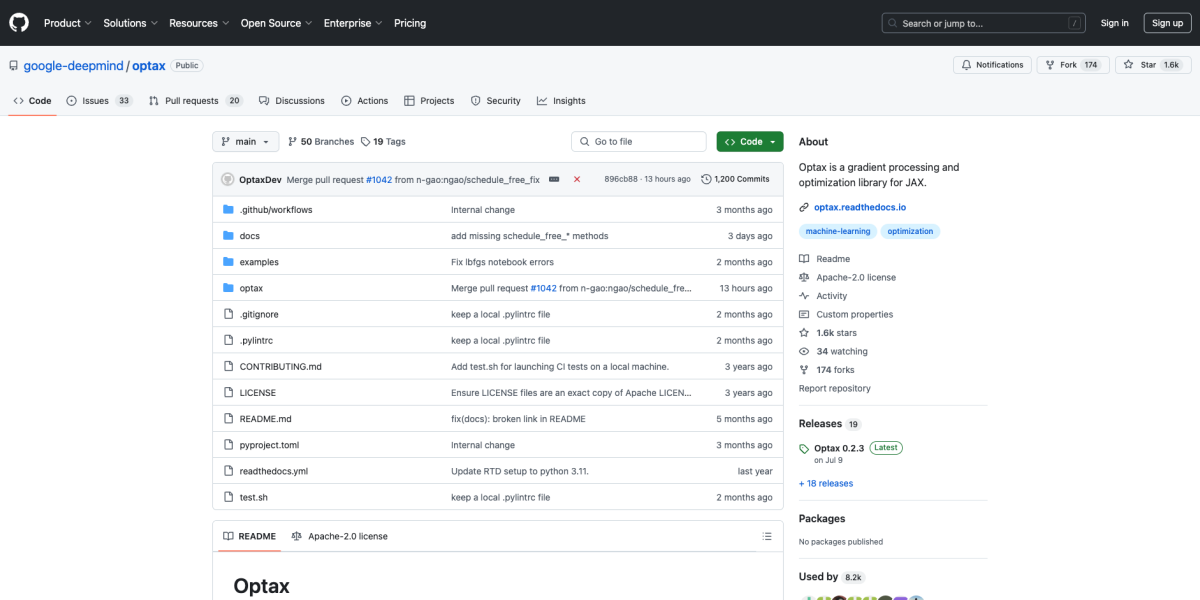Switch to the Issues tab
Viewport: 1200px width, 600px height.
99,101
